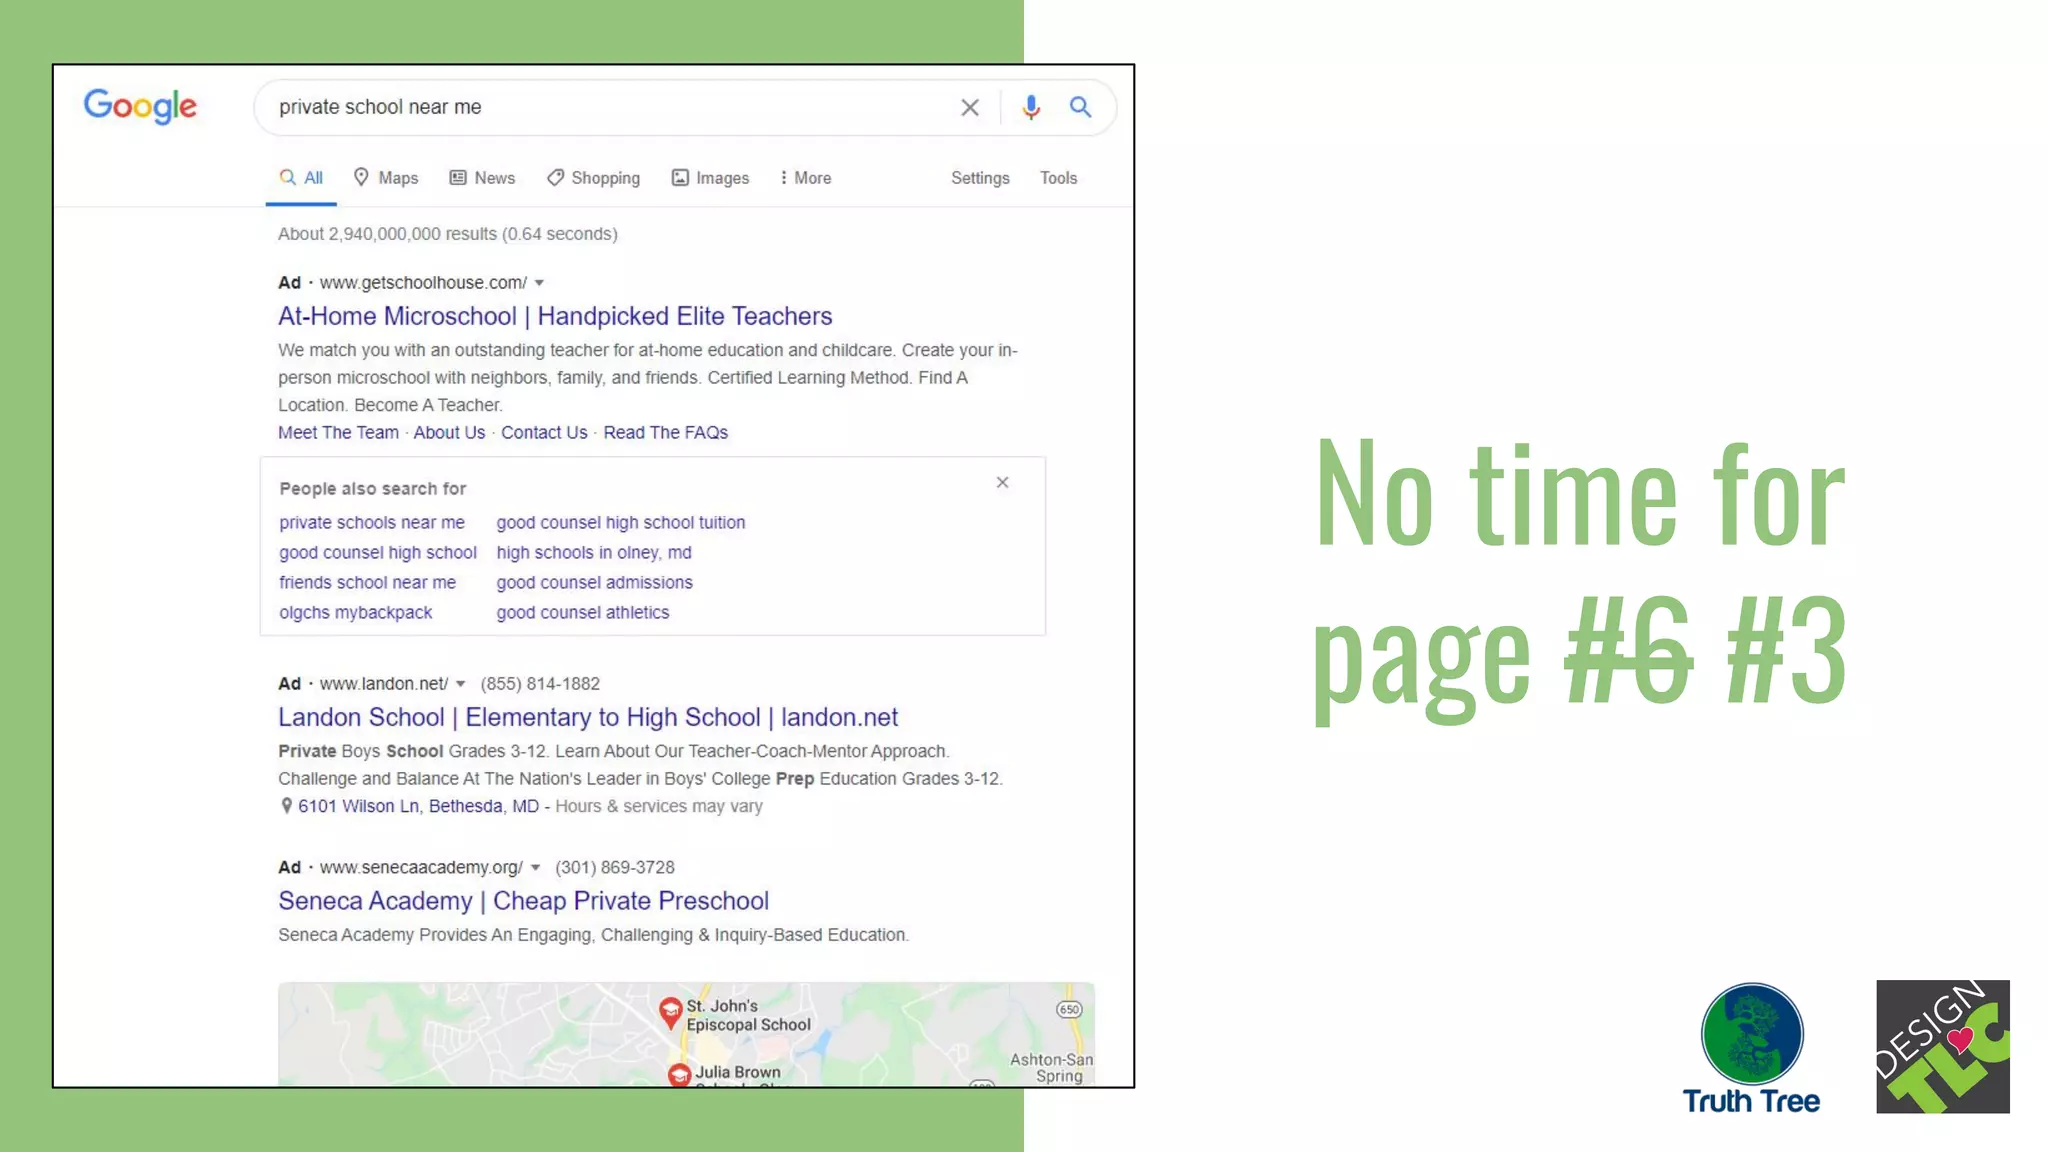
Task: Open the Shopping results tab
Action: pyautogui.click(x=593, y=178)
